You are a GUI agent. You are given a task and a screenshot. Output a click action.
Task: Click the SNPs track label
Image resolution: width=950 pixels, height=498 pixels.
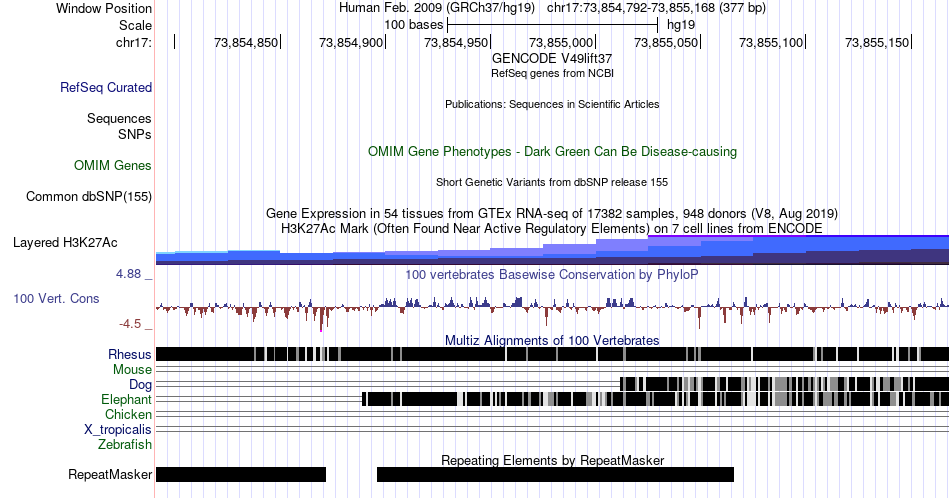coord(135,134)
